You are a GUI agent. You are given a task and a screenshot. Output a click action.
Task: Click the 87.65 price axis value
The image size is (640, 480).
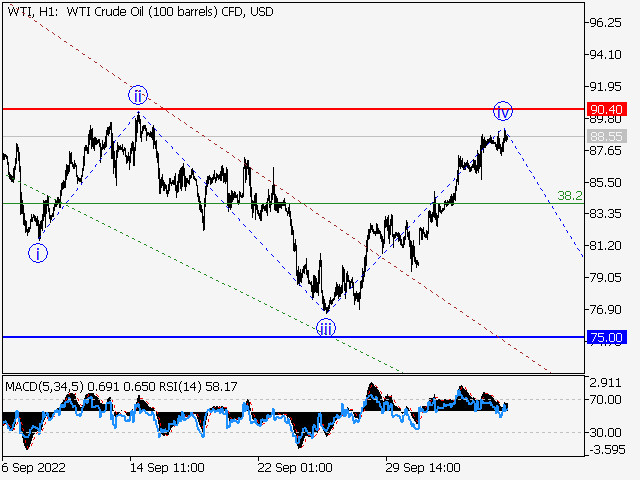(x=606, y=151)
